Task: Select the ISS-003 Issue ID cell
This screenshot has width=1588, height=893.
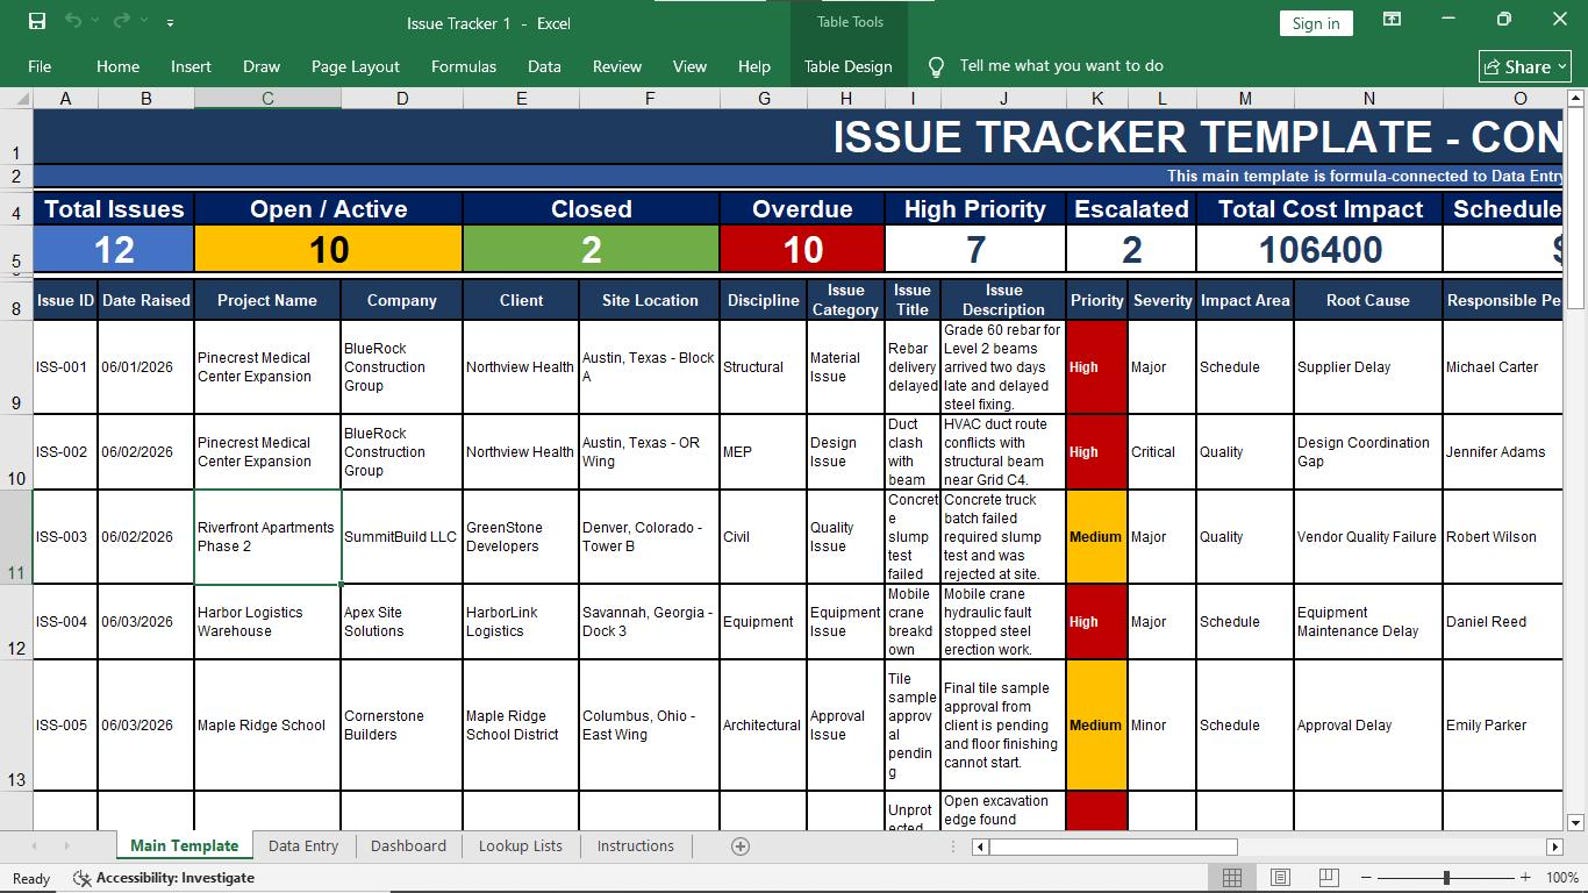Action: pos(65,537)
